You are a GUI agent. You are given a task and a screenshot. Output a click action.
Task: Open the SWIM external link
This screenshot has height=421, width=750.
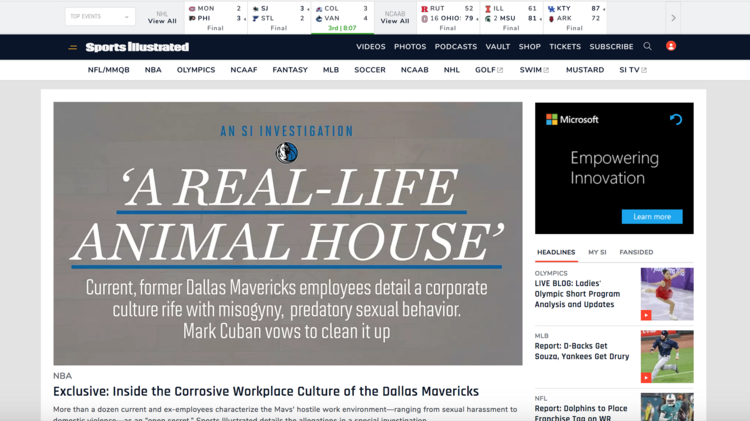[534, 70]
